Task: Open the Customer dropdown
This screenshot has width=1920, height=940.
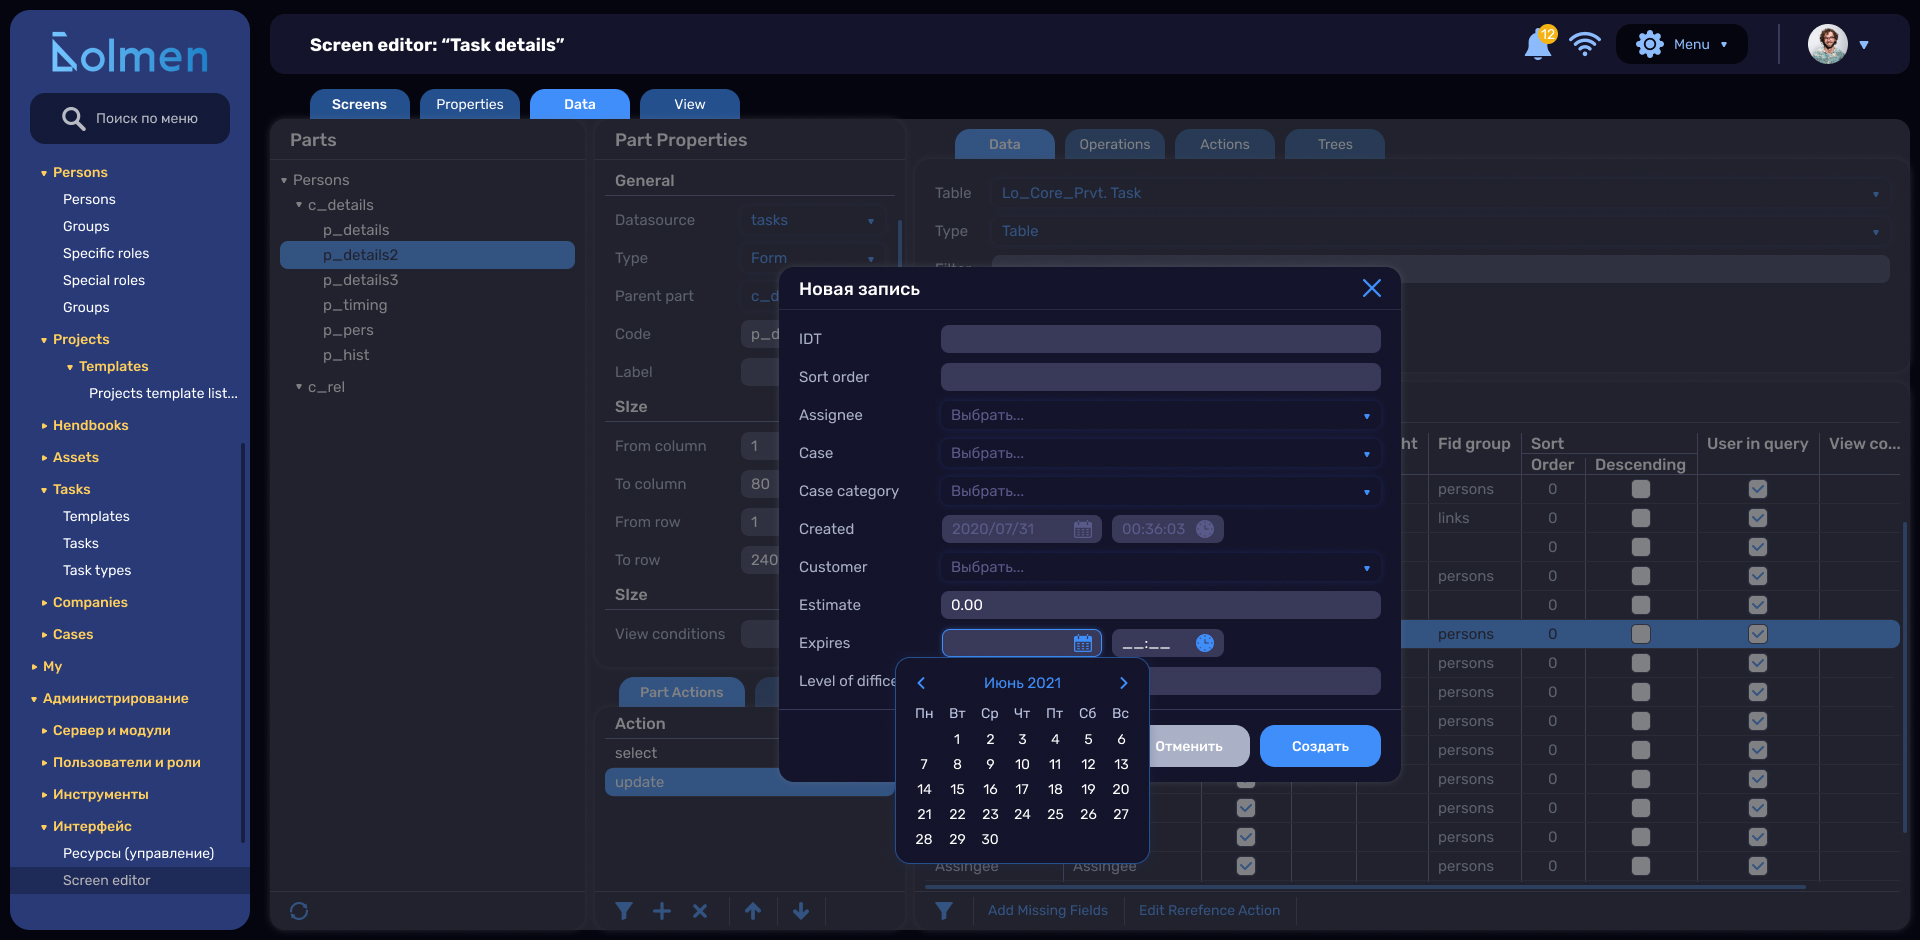Action: [x=1160, y=567]
